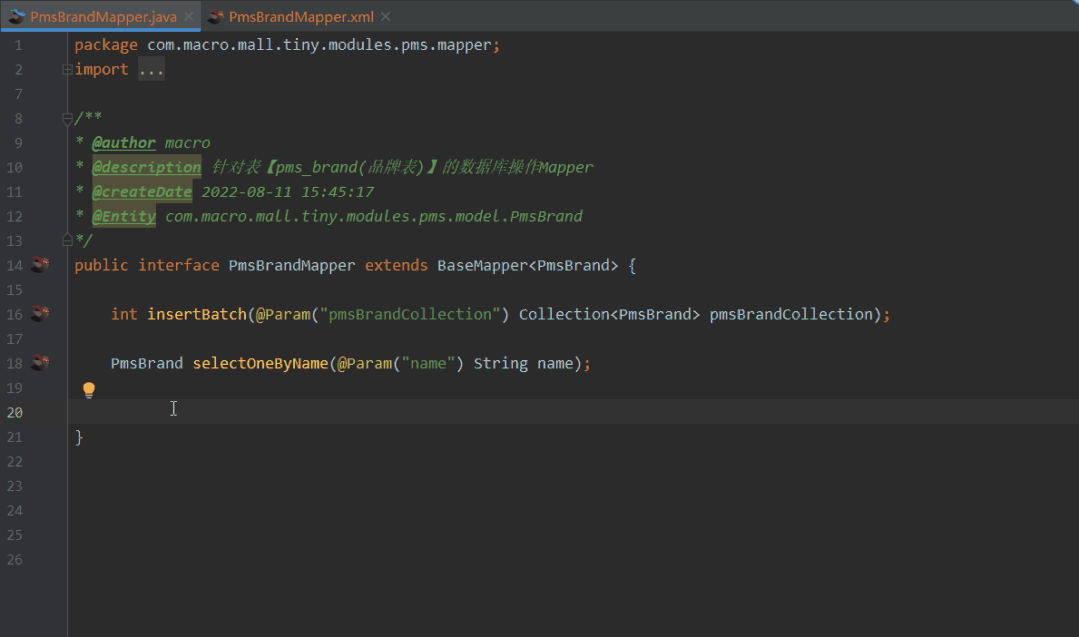Click the selectOneByName method name
1079x637 pixels.
[260, 363]
